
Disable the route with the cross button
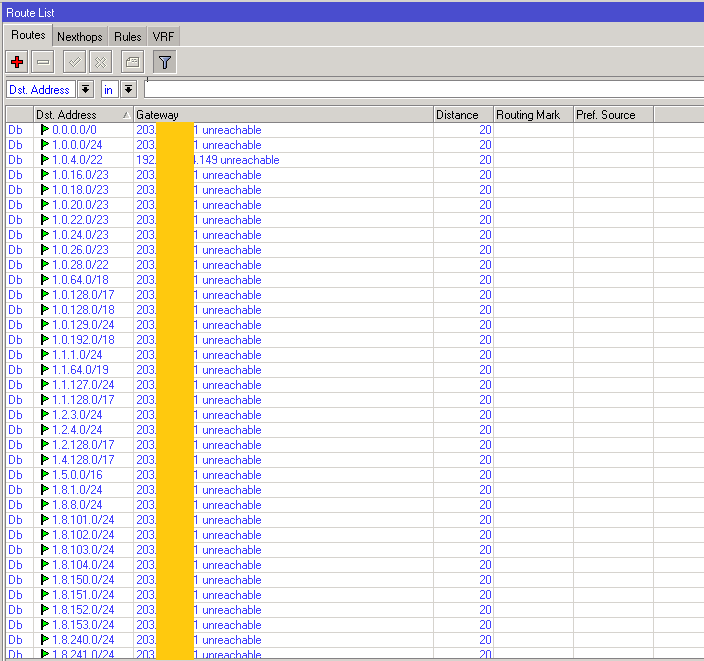[x=101, y=62]
